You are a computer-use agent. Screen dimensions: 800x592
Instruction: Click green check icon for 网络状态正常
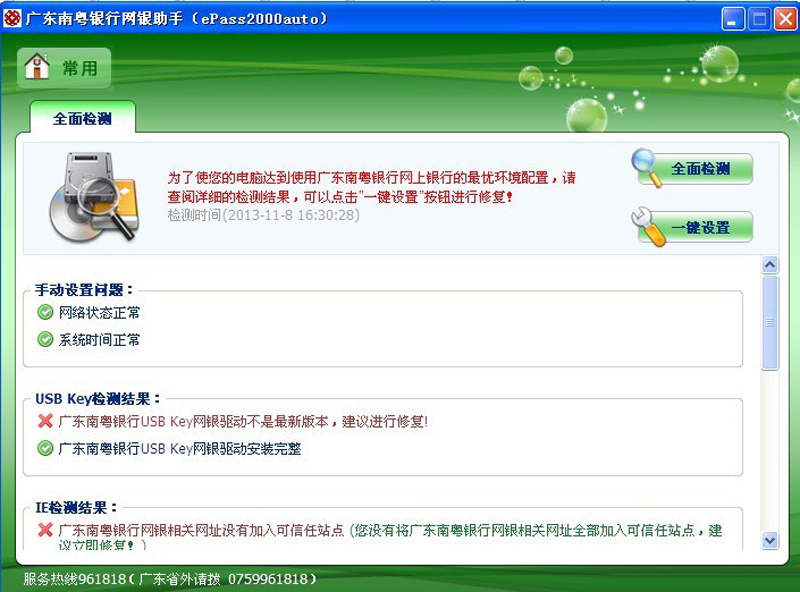(45, 312)
